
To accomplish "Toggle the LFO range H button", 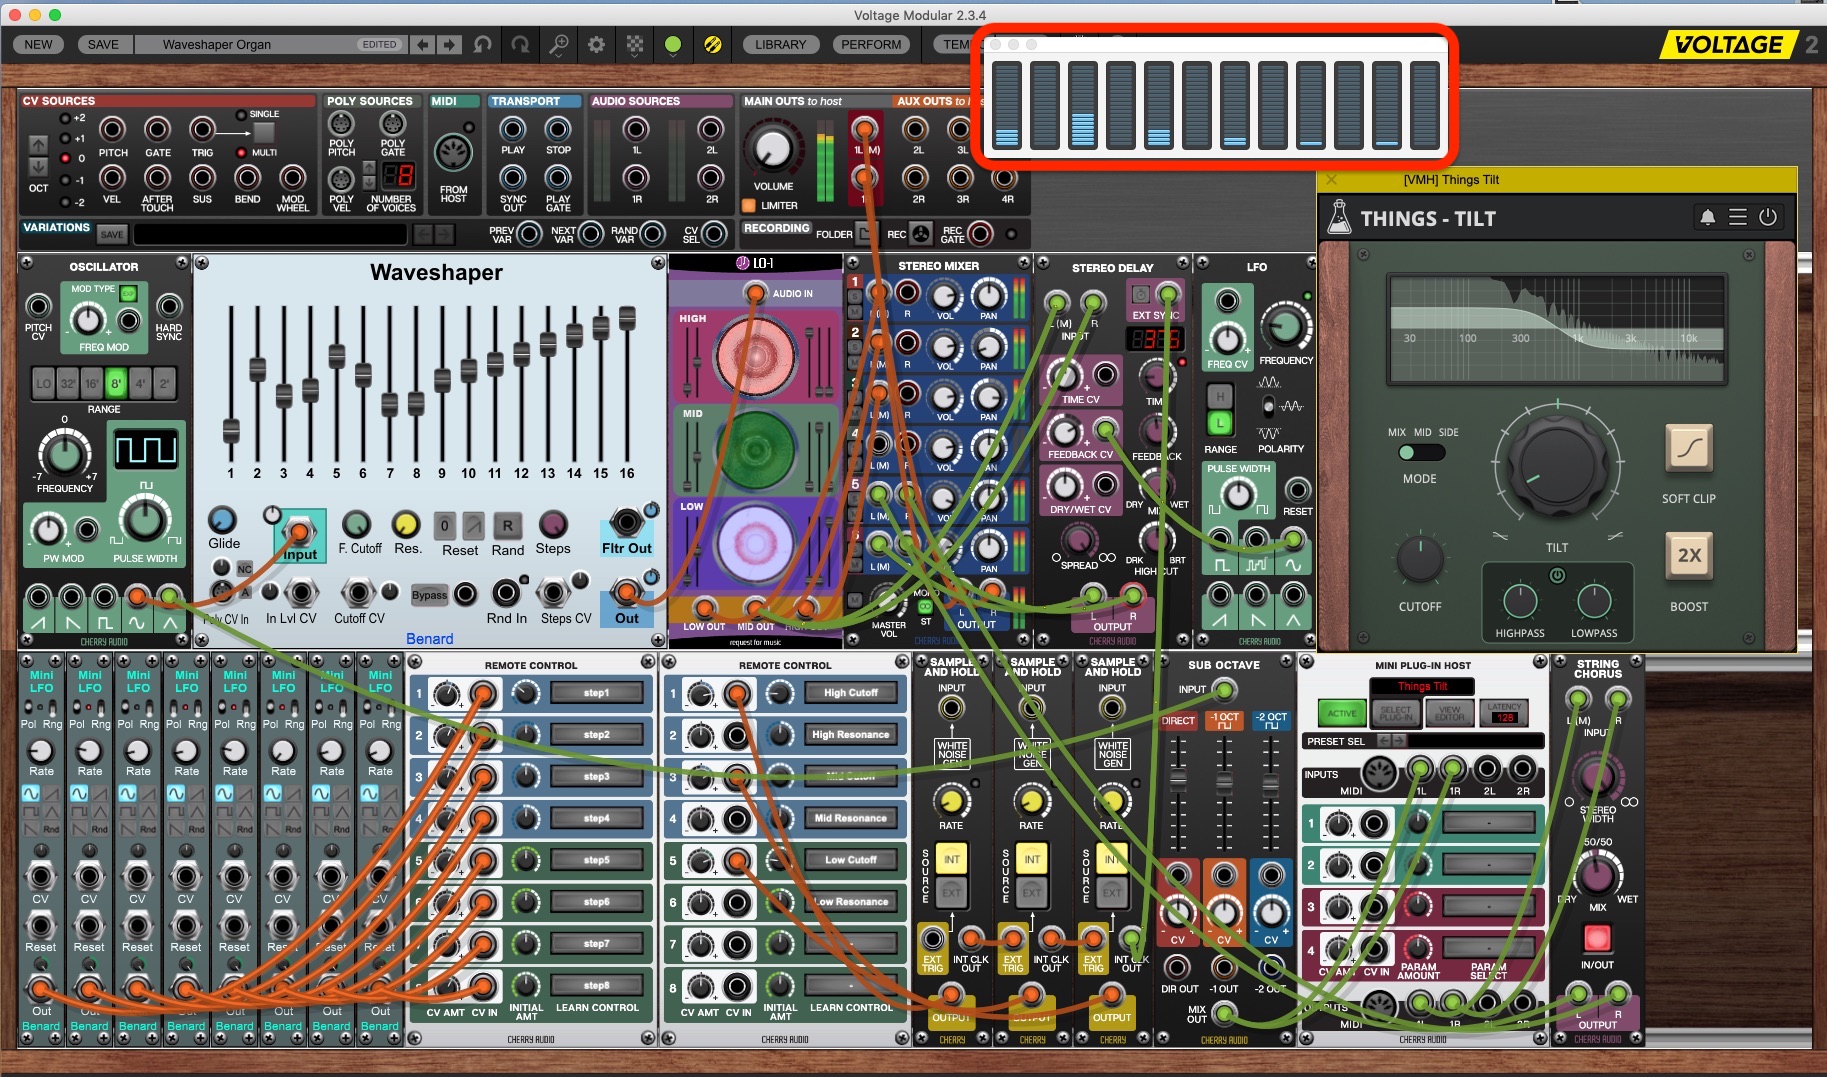I will click(x=1220, y=396).
